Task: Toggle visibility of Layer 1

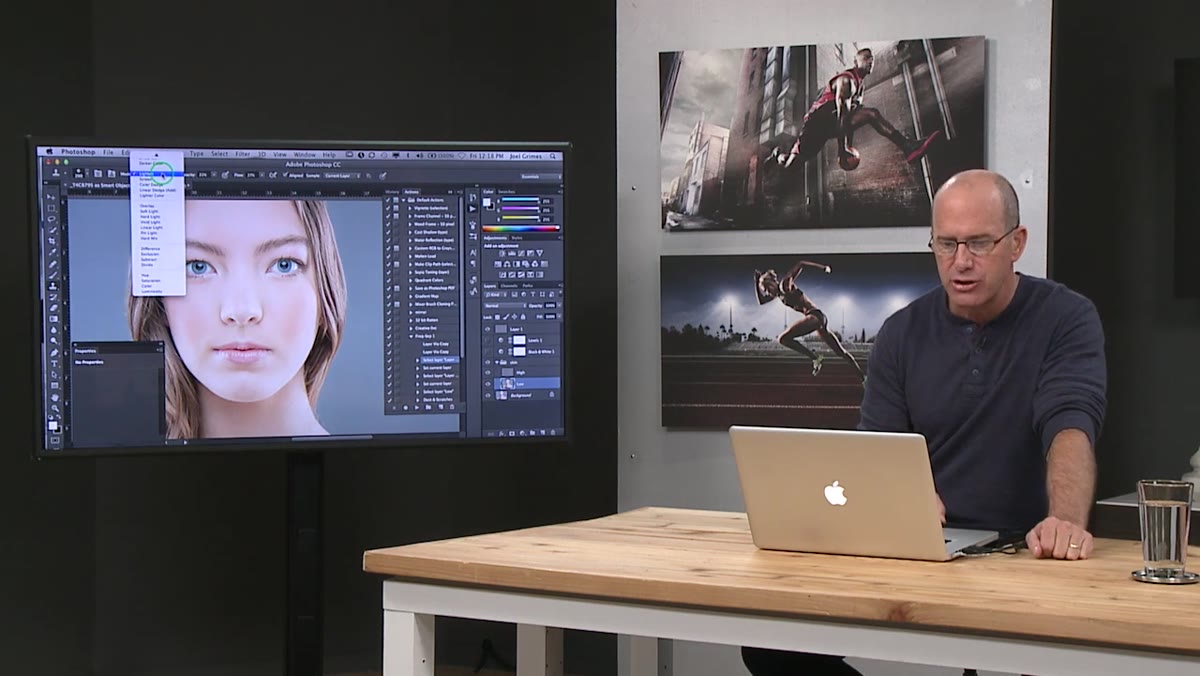Action: [488, 329]
